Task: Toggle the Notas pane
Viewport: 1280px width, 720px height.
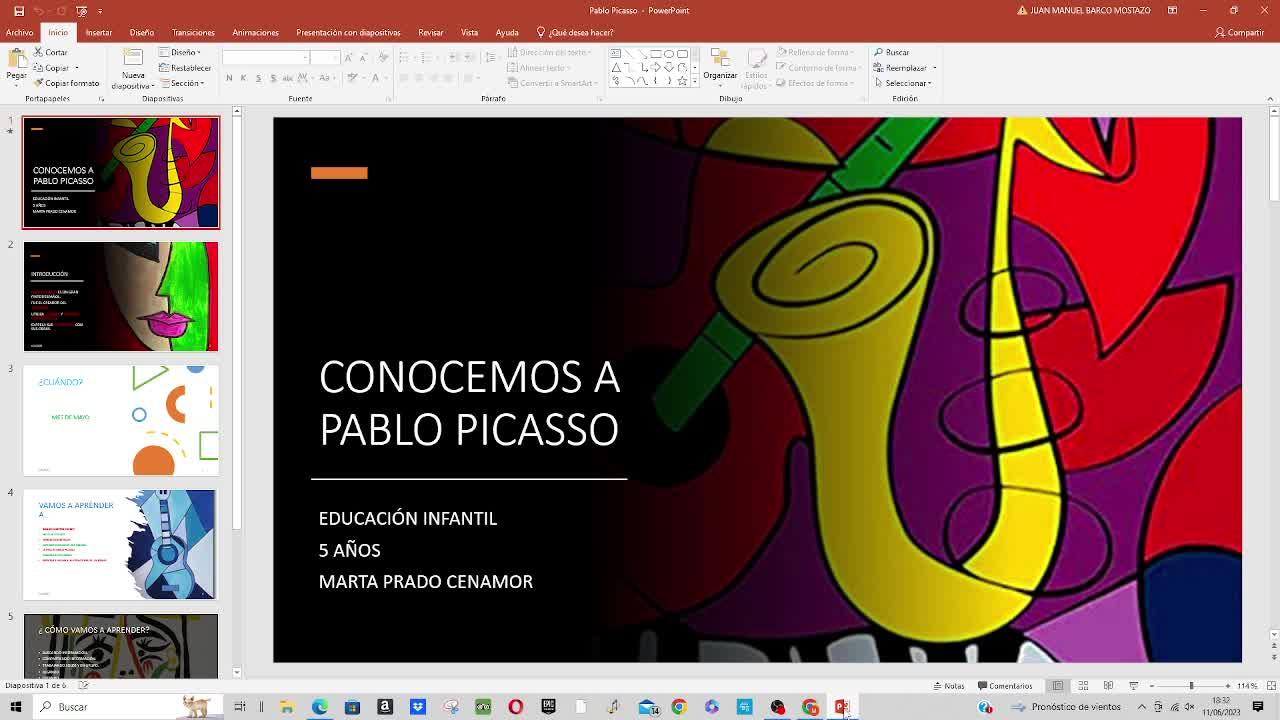Action: coord(949,686)
